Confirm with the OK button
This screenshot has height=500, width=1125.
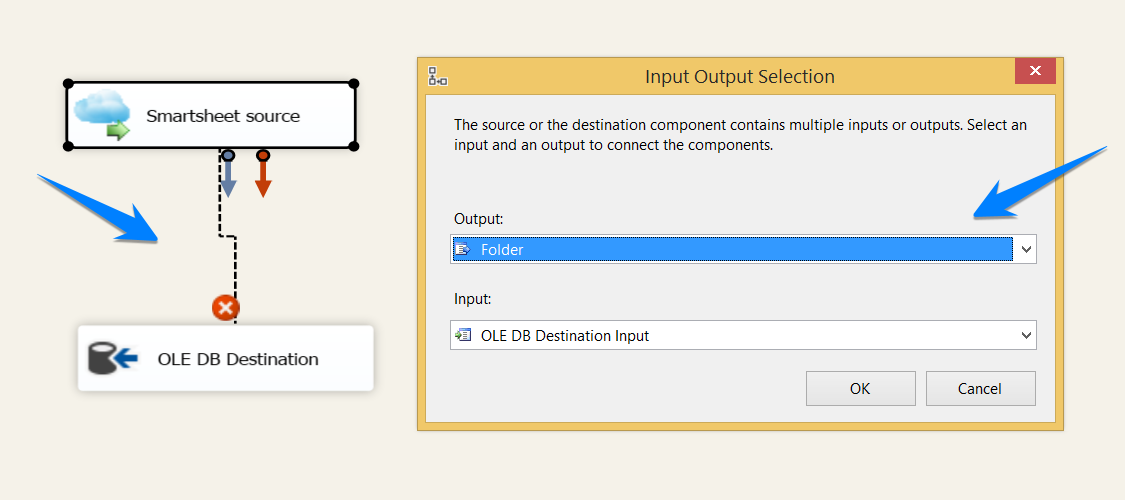[x=860, y=388]
